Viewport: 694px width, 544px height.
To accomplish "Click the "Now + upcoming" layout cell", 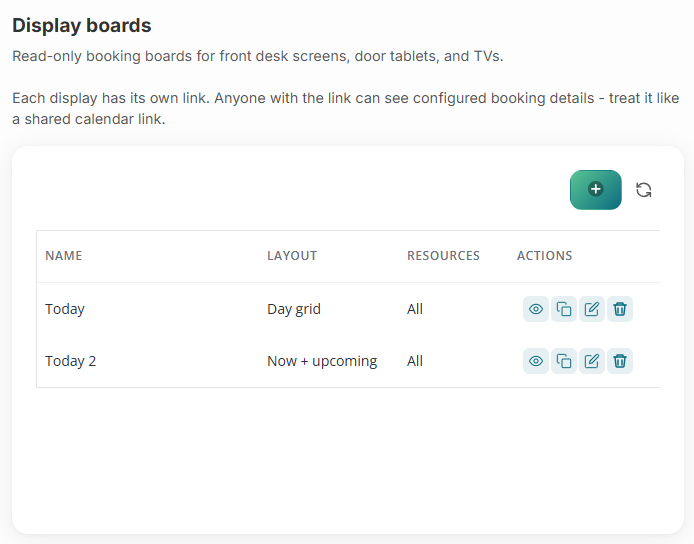I will tap(322, 361).
